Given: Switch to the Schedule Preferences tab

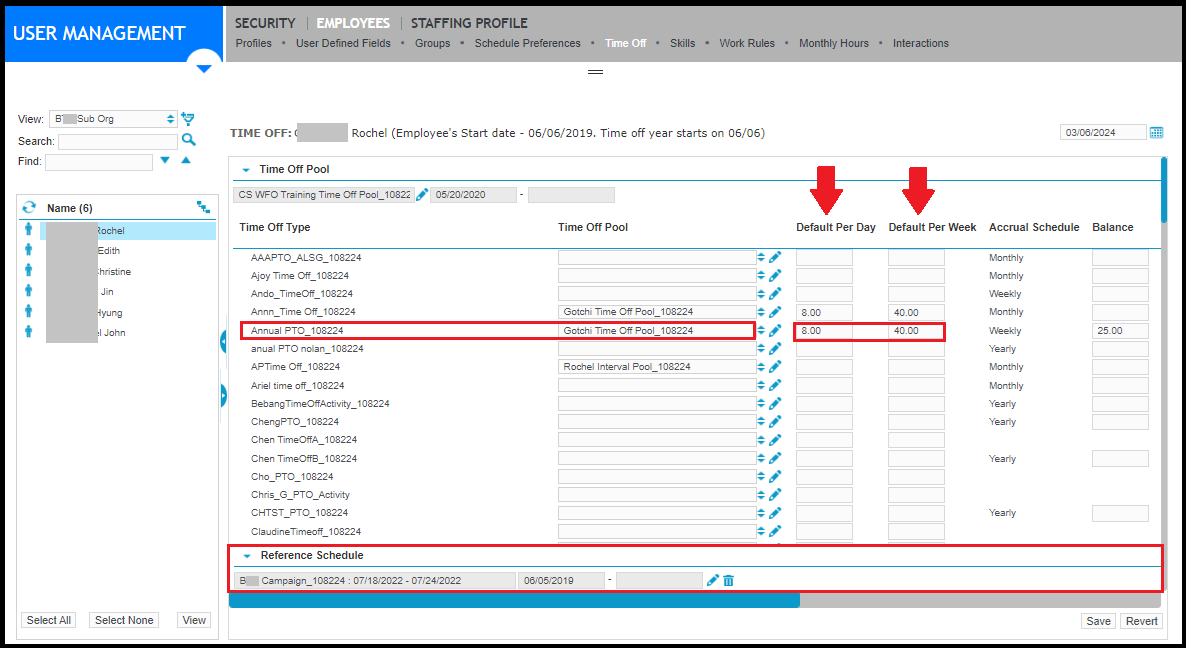Looking at the screenshot, I should point(527,43).
